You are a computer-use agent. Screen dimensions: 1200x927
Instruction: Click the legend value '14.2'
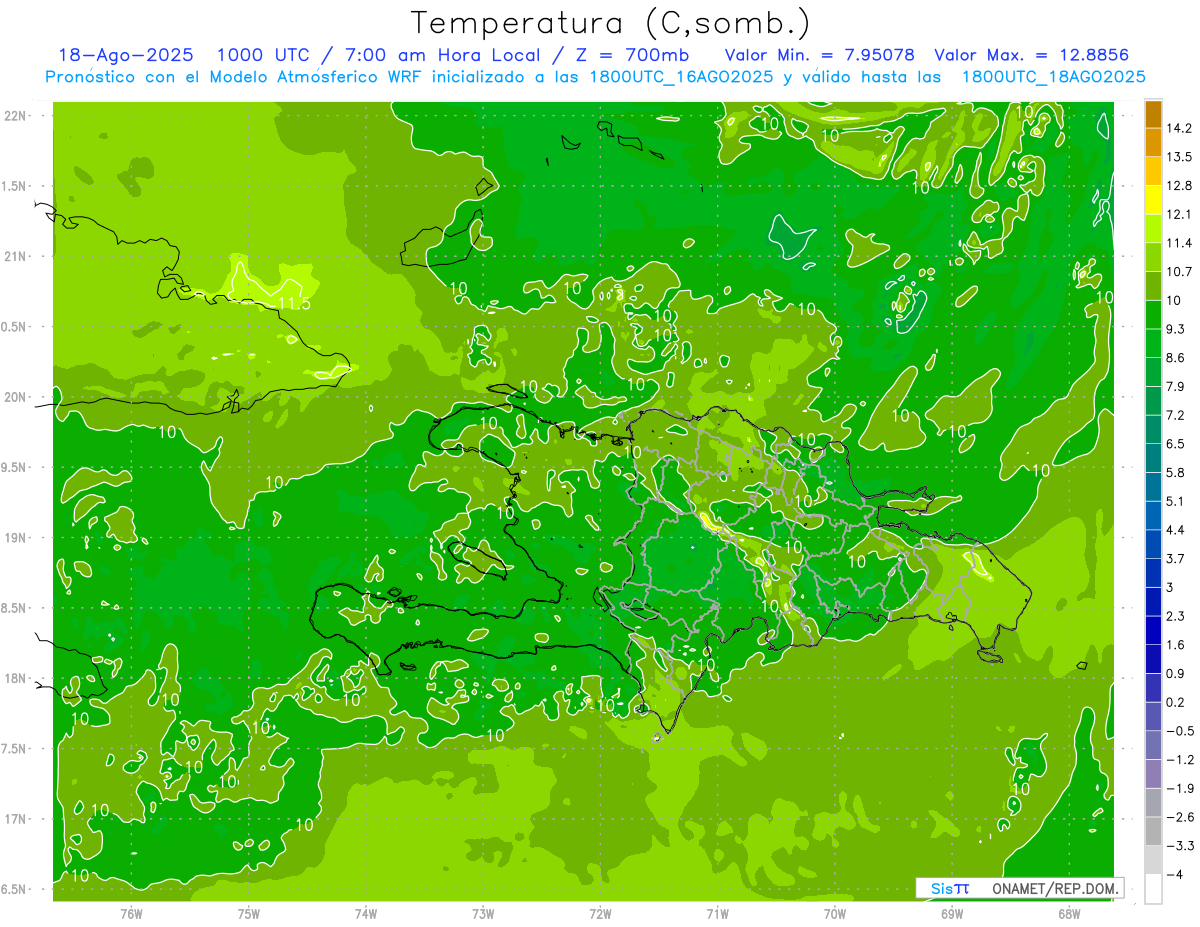1179,128
